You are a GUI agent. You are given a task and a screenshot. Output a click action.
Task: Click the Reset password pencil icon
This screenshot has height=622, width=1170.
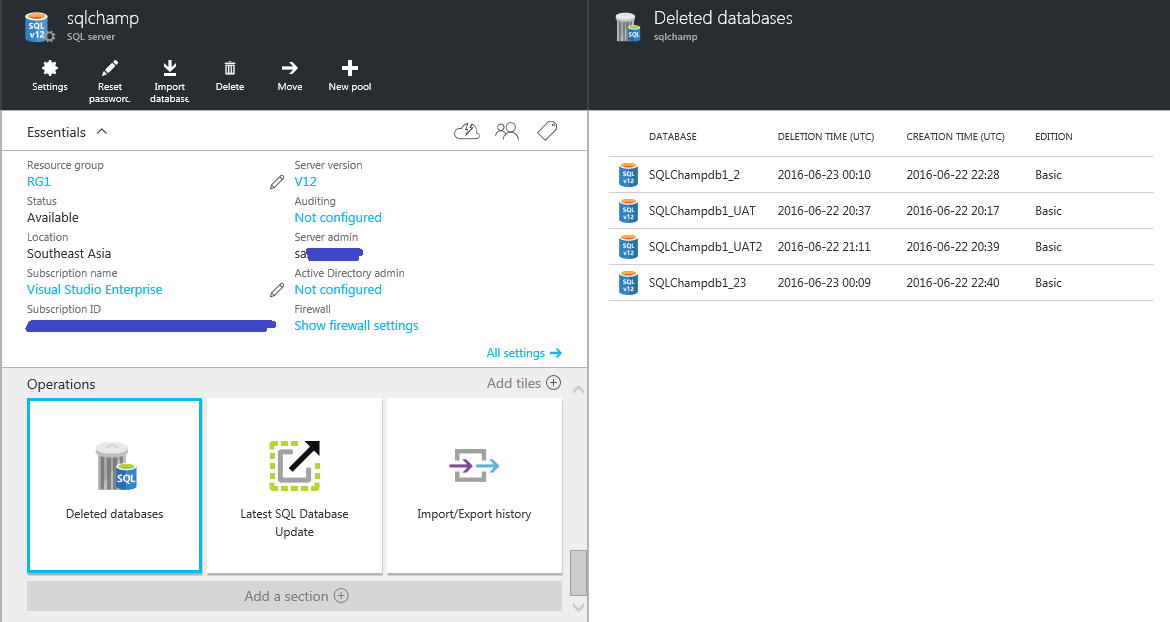pyautogui.click(x=110, y=69)
